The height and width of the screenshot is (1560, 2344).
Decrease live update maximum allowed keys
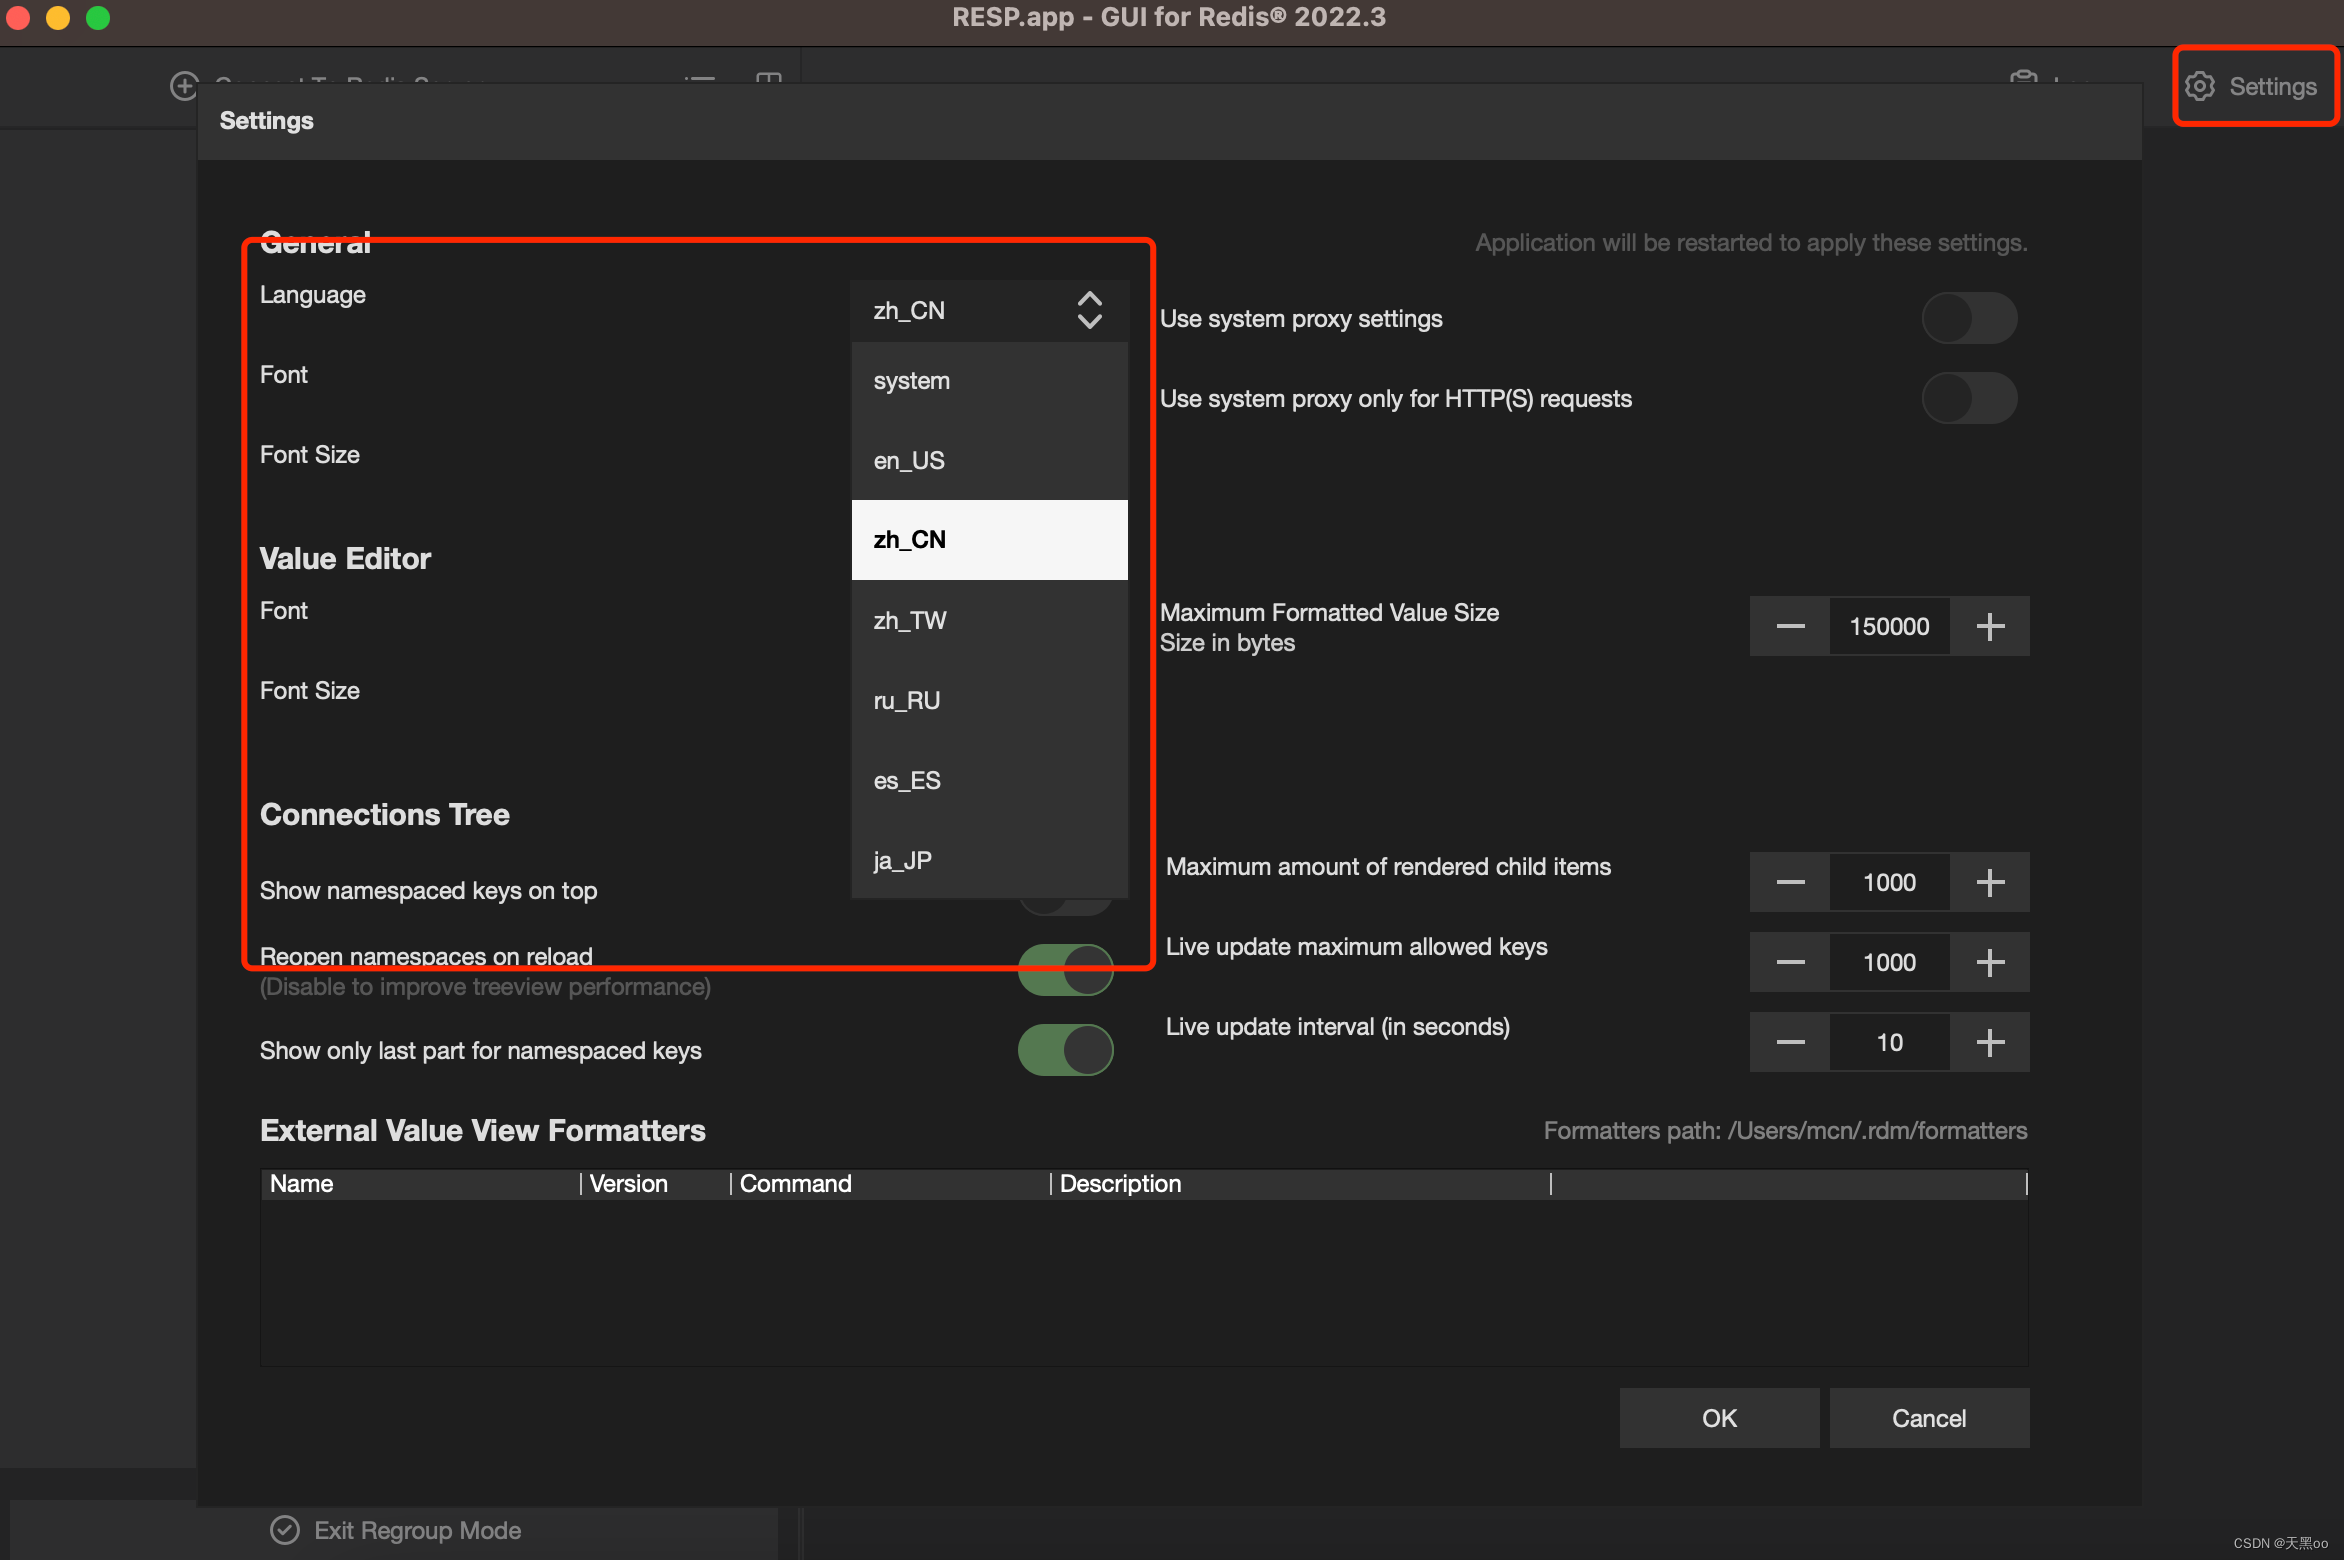point(1790,962)
